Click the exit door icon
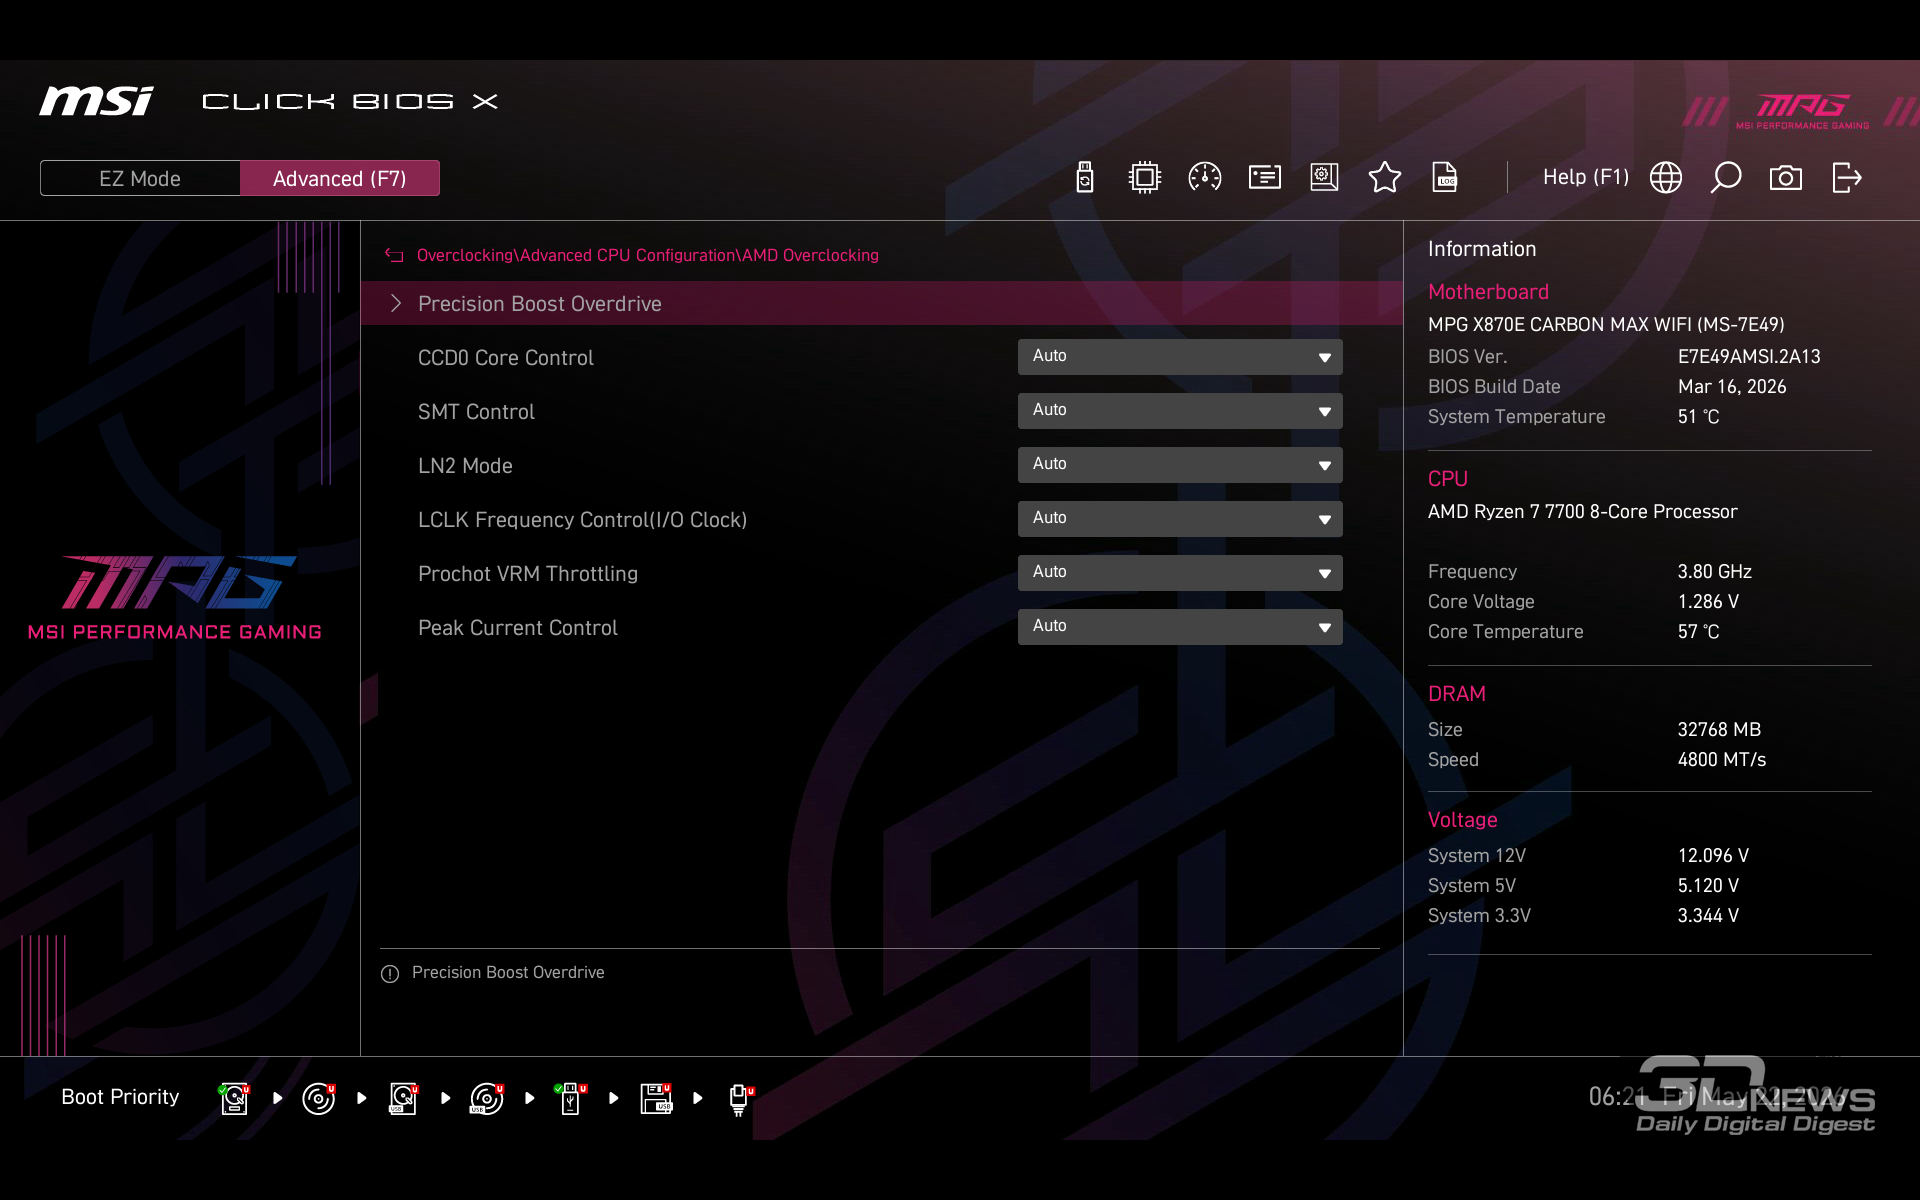This screenshot has width=1920, height=1200. click(x=1846, y=178)
